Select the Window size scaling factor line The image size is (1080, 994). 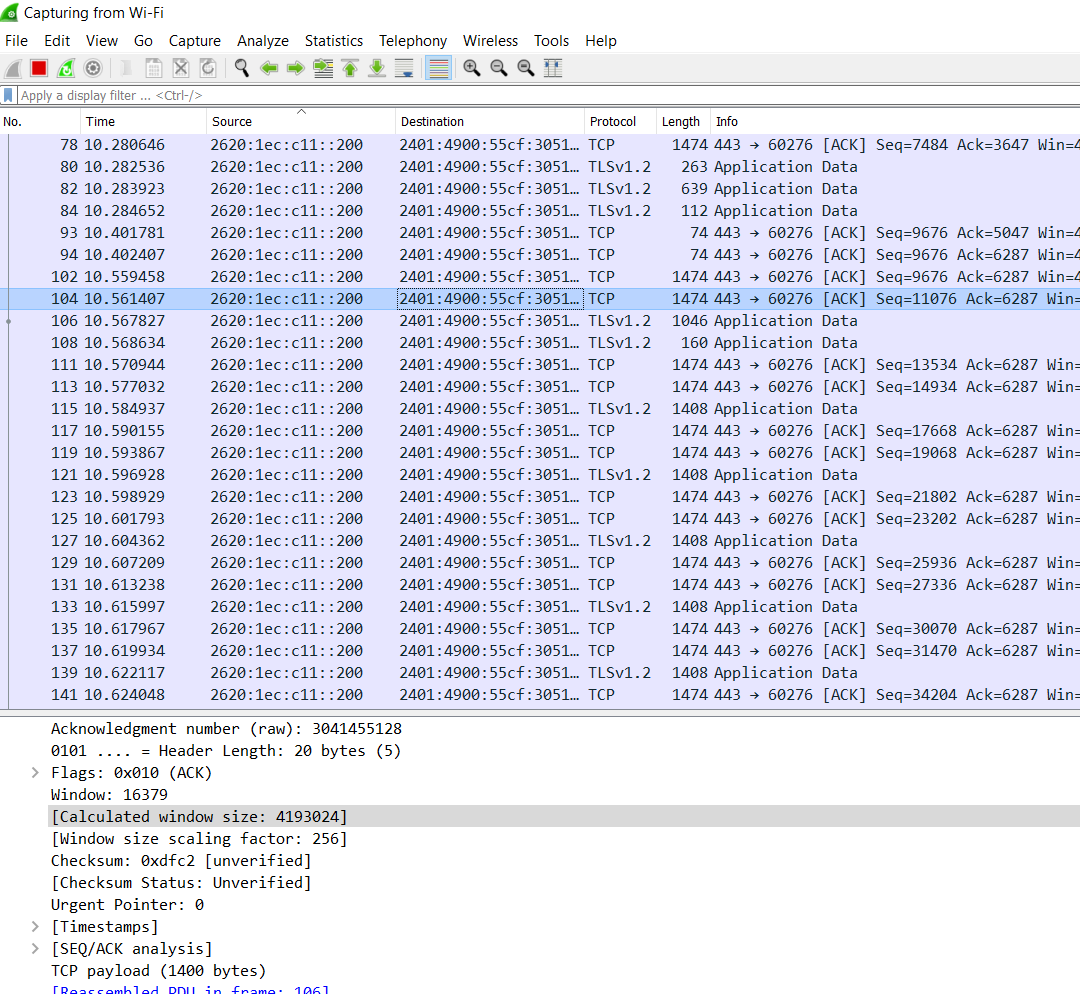199,839
